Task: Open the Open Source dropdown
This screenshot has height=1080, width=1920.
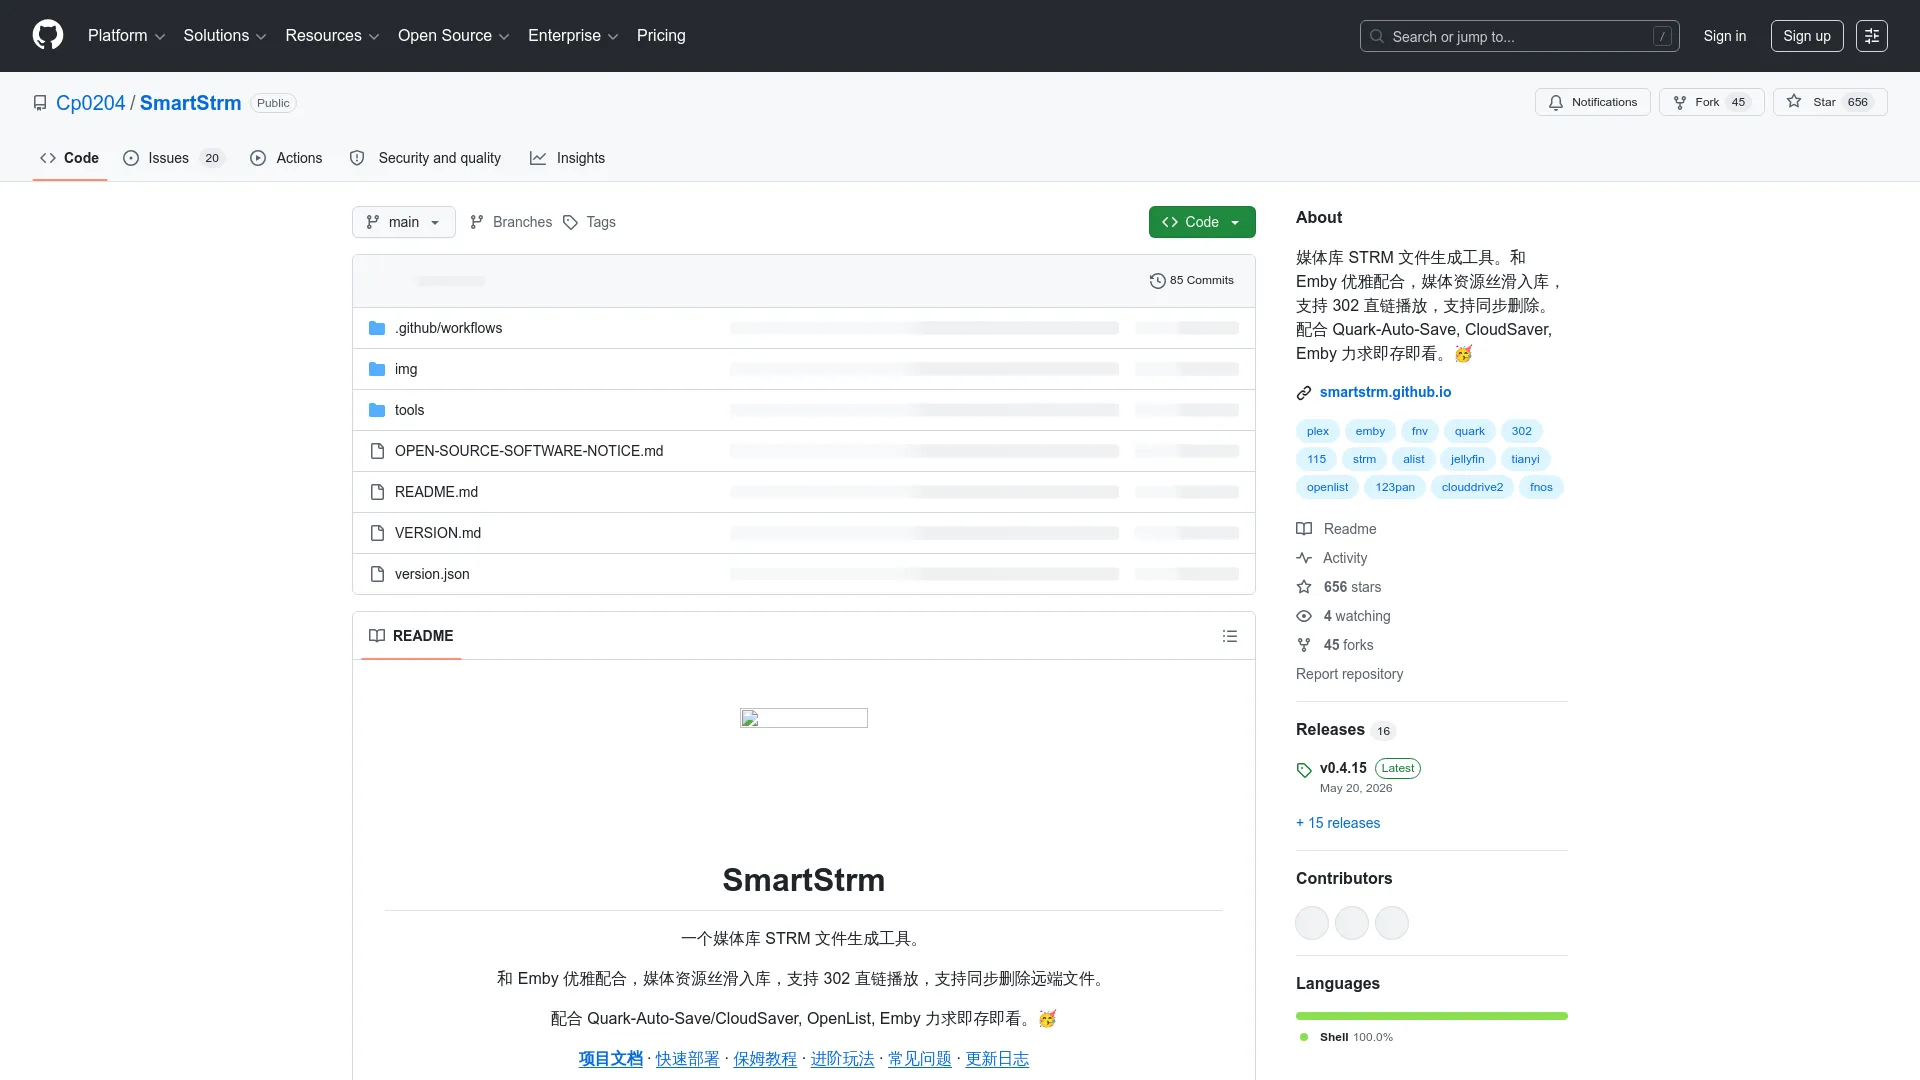Action: (x=454, y=36)
